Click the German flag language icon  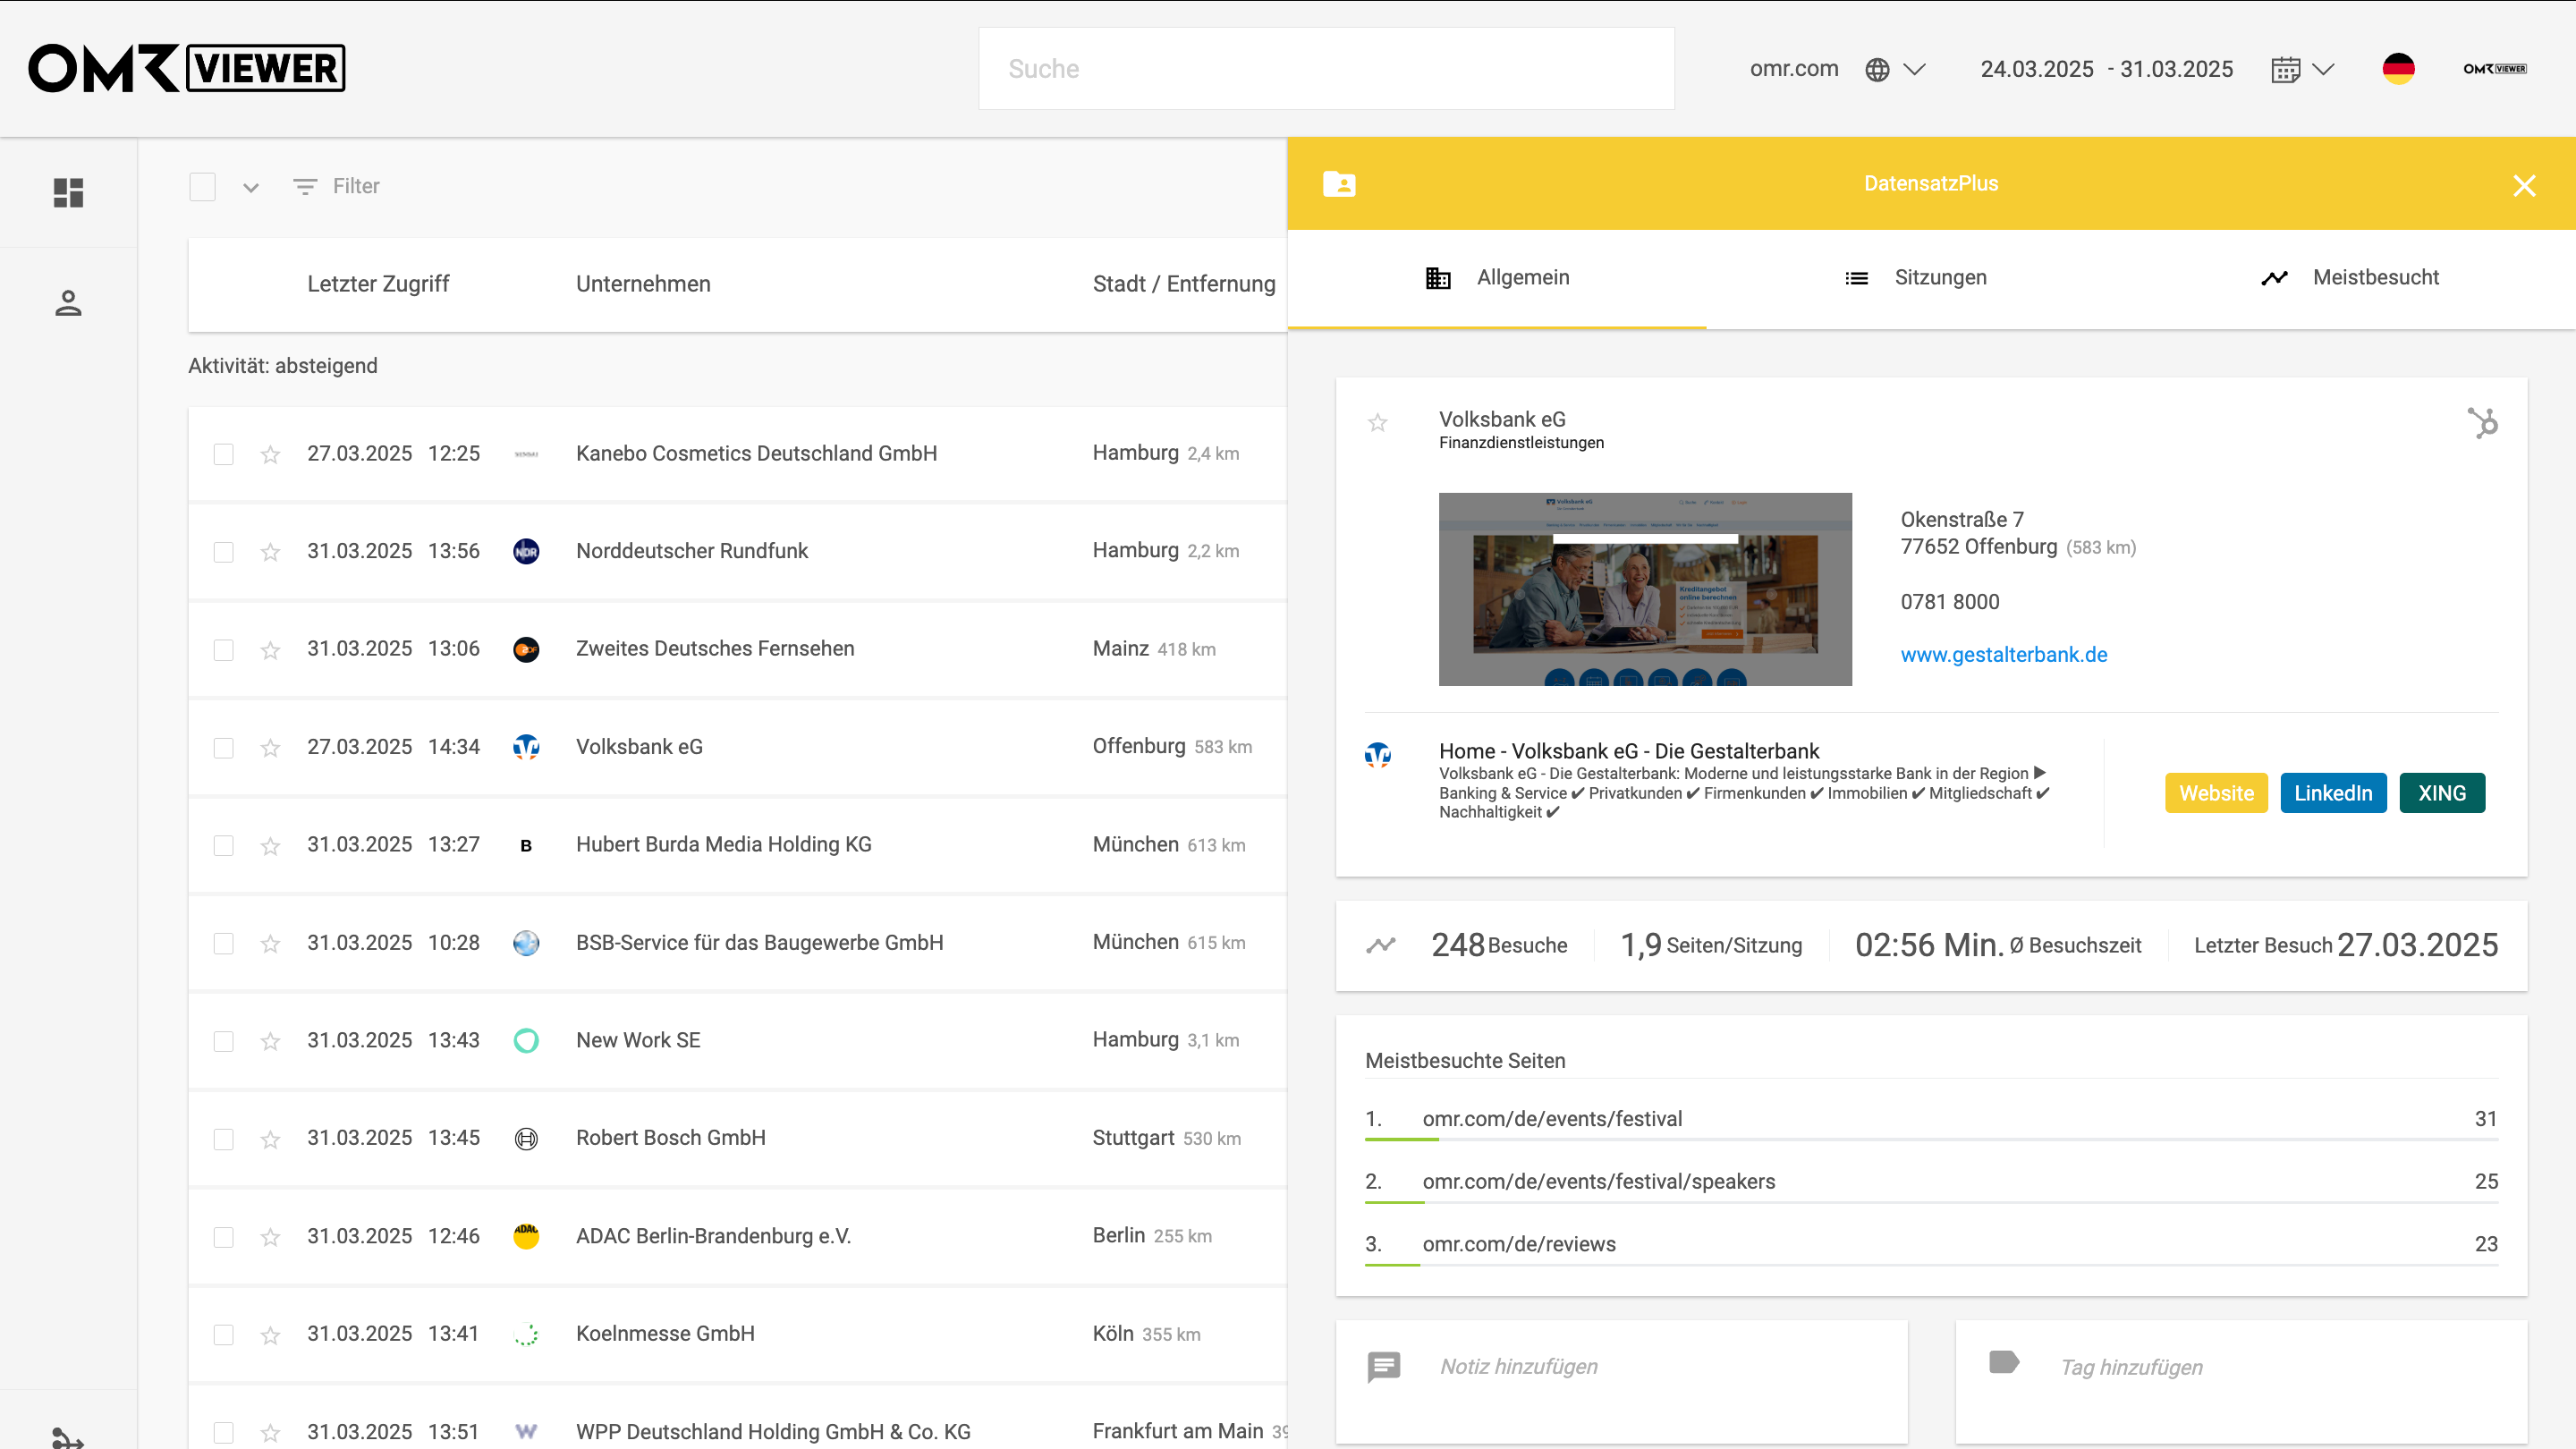[2398, 69]
